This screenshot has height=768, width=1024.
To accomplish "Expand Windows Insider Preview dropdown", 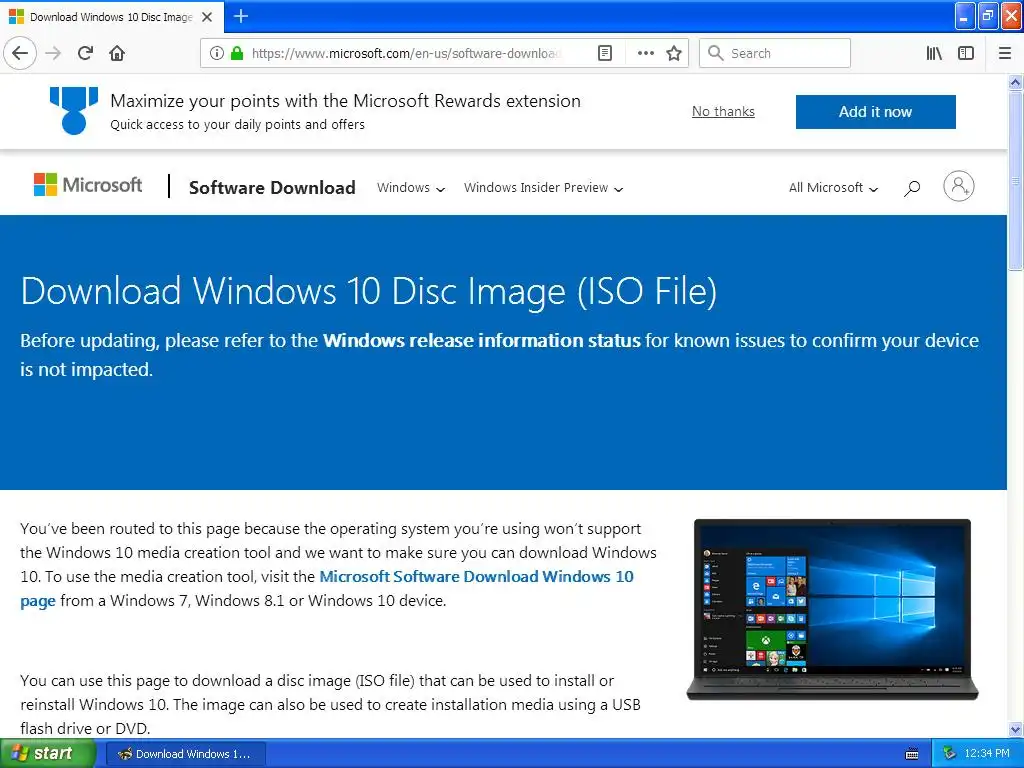I will (543, 188).
